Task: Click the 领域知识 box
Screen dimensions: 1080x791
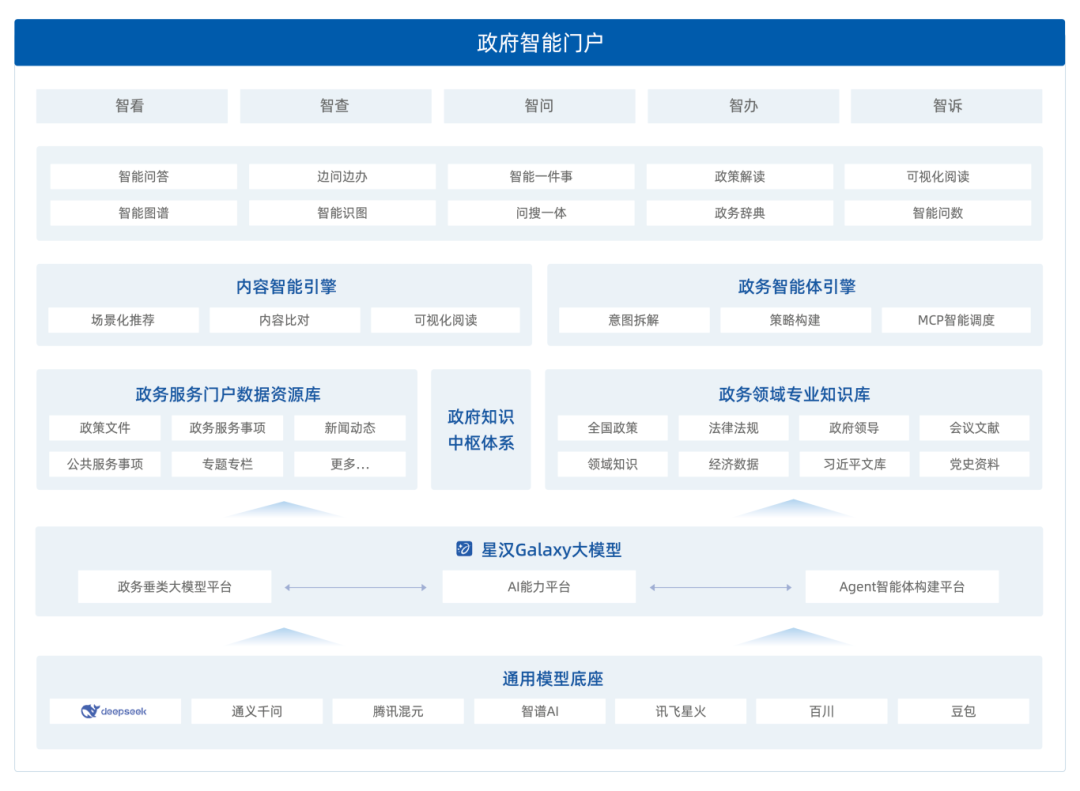Action: [x=612, y=464]
